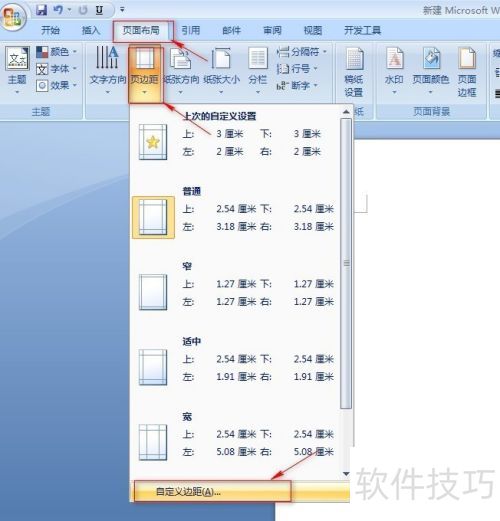Switch to the 引用 ribbon tab

[x=191, y=30]
